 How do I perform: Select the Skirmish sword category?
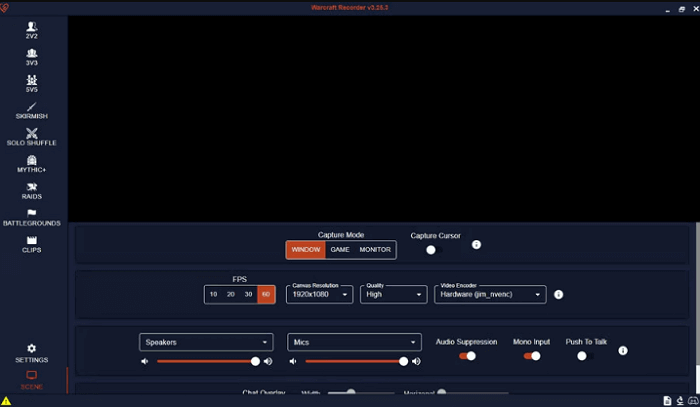point(31,110)
